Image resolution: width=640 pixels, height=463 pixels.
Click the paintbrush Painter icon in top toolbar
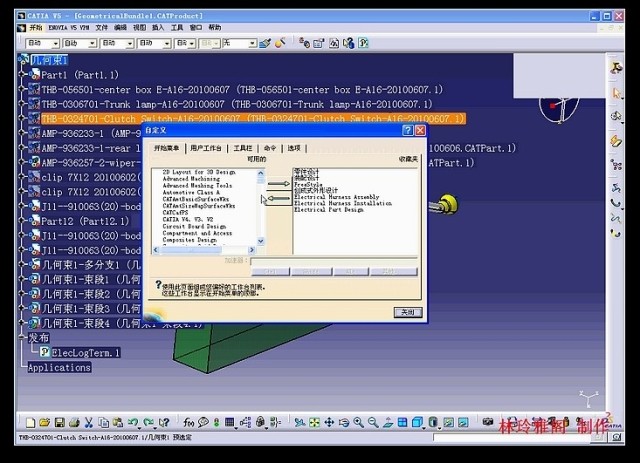pyautogui.click(x=265, y=43)
